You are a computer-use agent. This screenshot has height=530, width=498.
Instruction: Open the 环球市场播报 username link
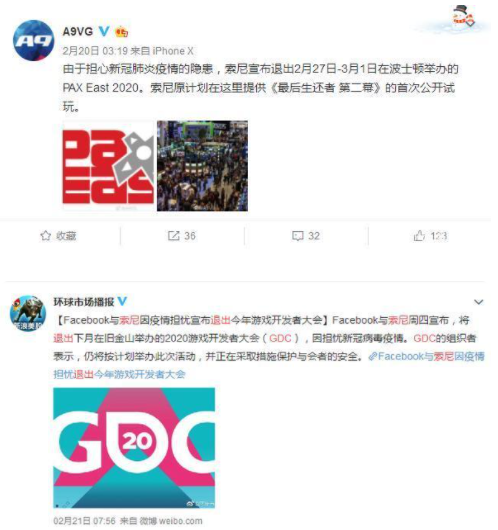84,302
